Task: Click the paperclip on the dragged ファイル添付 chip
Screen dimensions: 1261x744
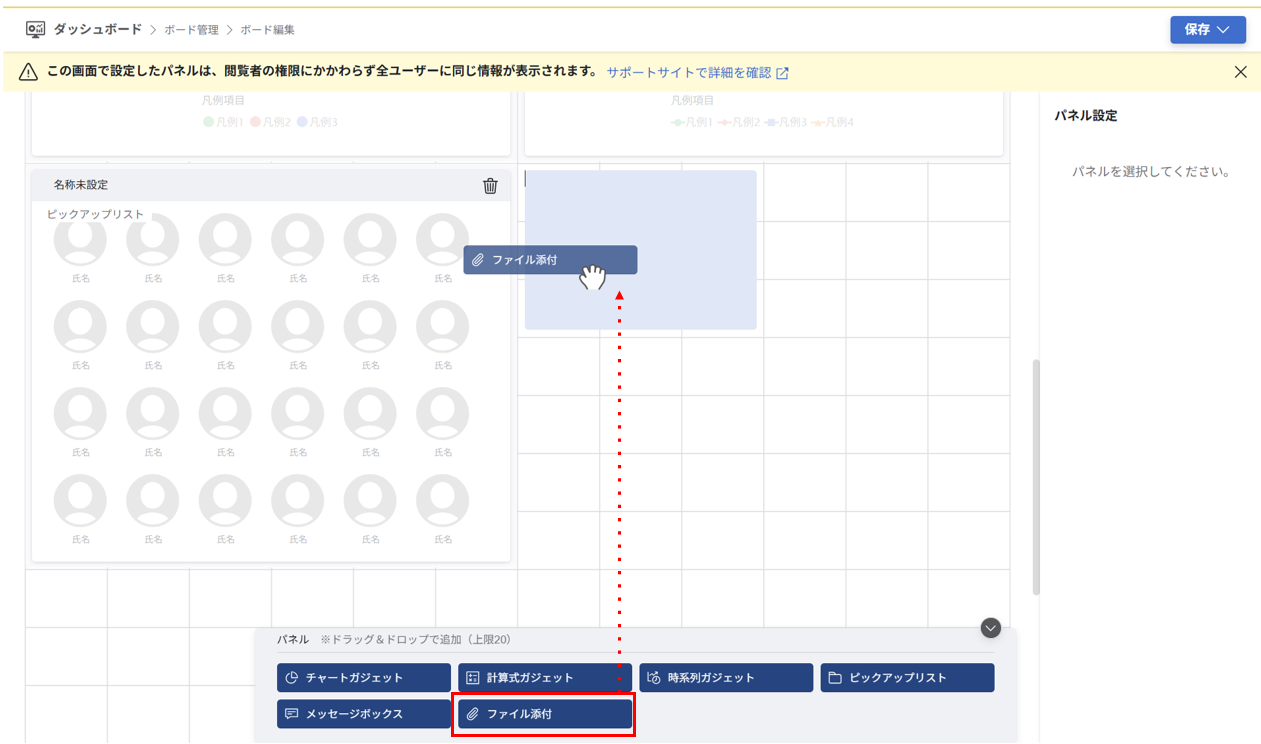Action: pyautogui.click(x=477, y=259)
